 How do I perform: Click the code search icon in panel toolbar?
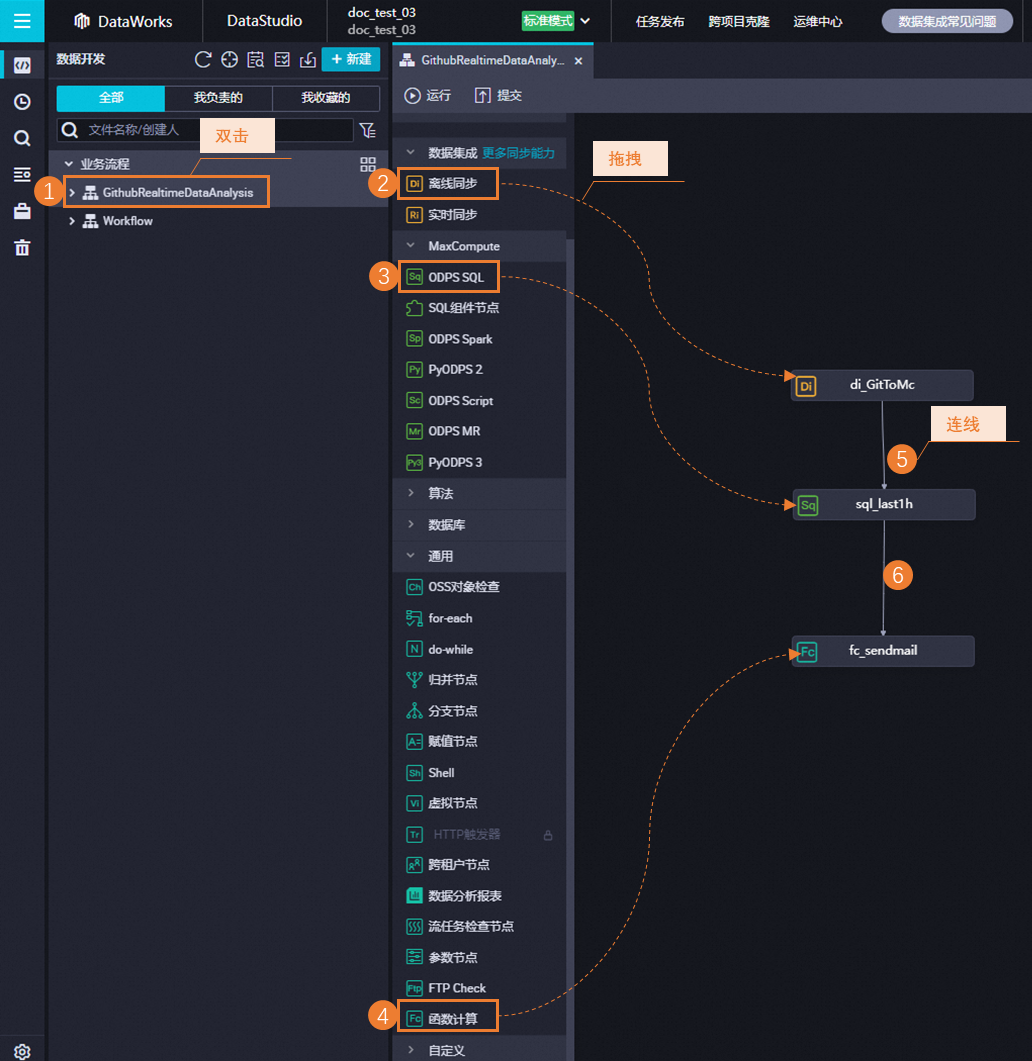point(256,60)
